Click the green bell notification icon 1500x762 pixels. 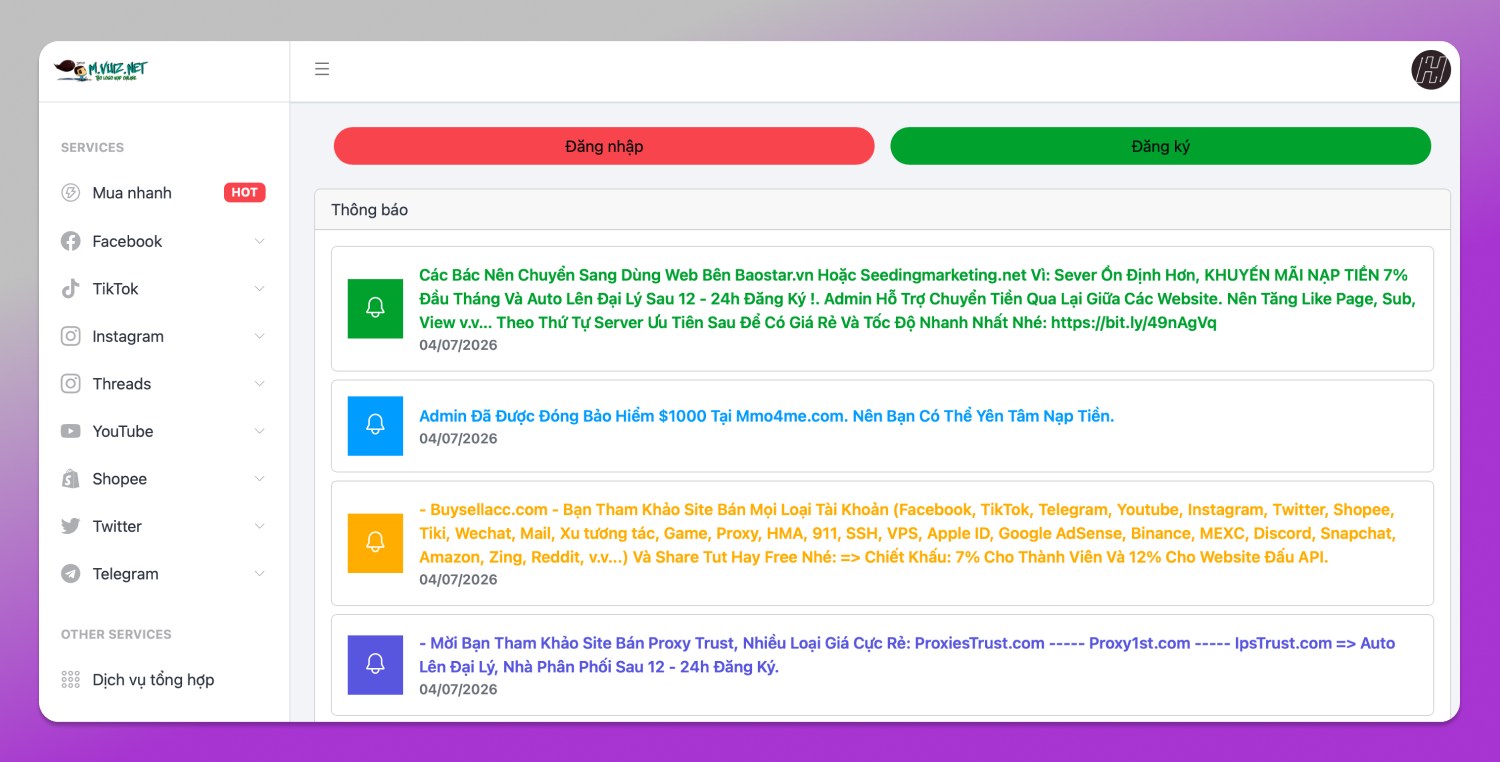[375, 308]
